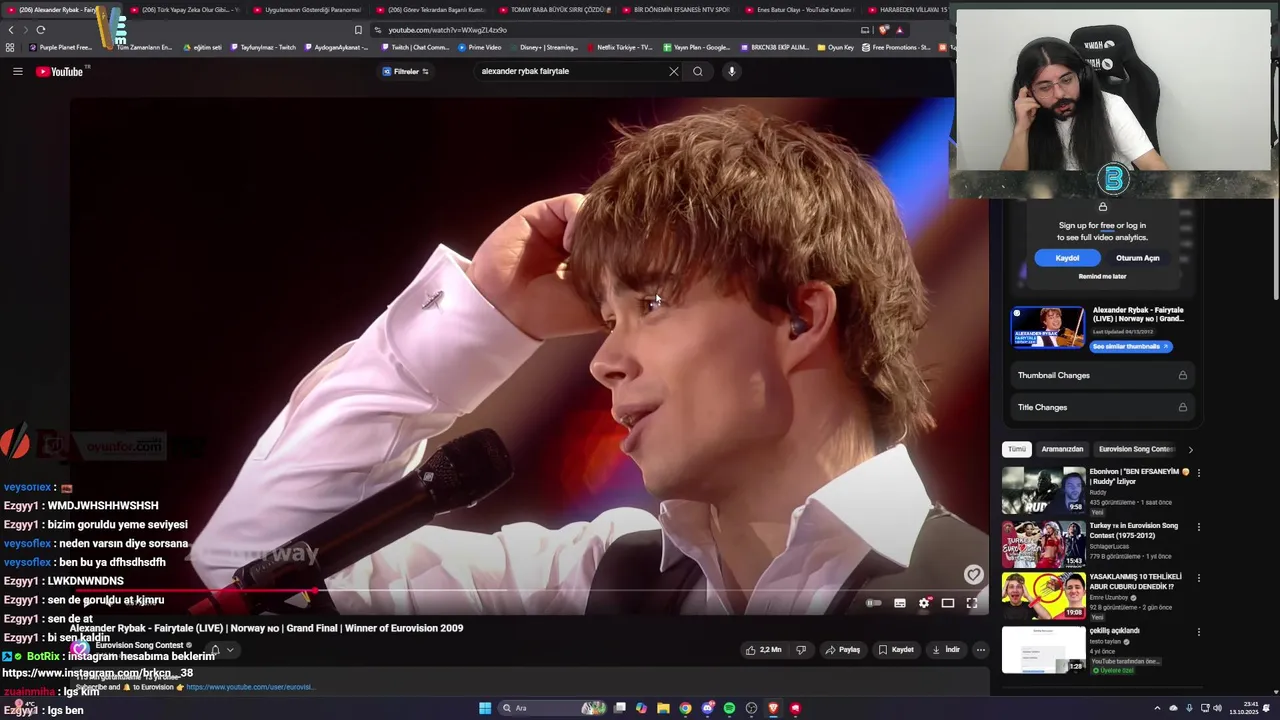Screen dimensions: 1280x720
Task: Select the Eurovision Song Contest chip
Action: 1136,449
